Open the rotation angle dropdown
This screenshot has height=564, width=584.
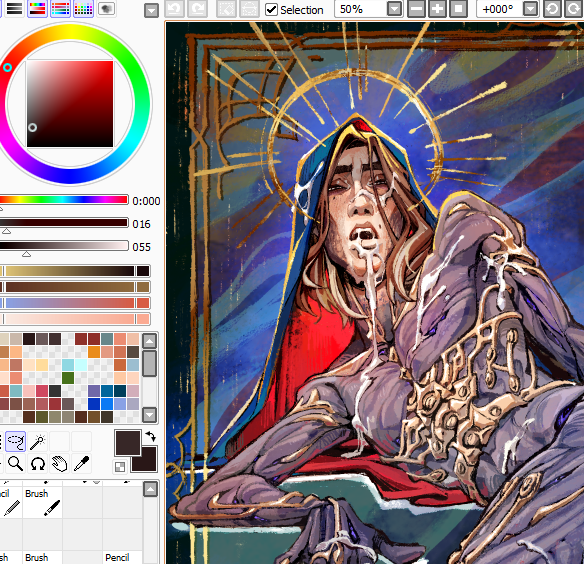tap(530, 9)
